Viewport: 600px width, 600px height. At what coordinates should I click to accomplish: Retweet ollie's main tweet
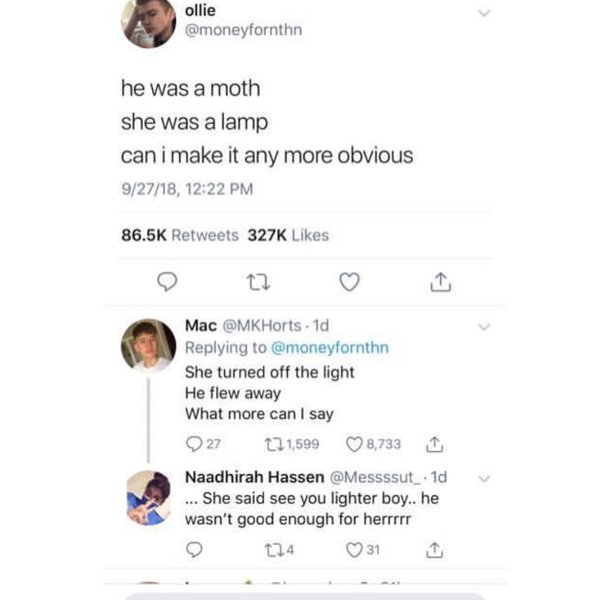[257, 284]
